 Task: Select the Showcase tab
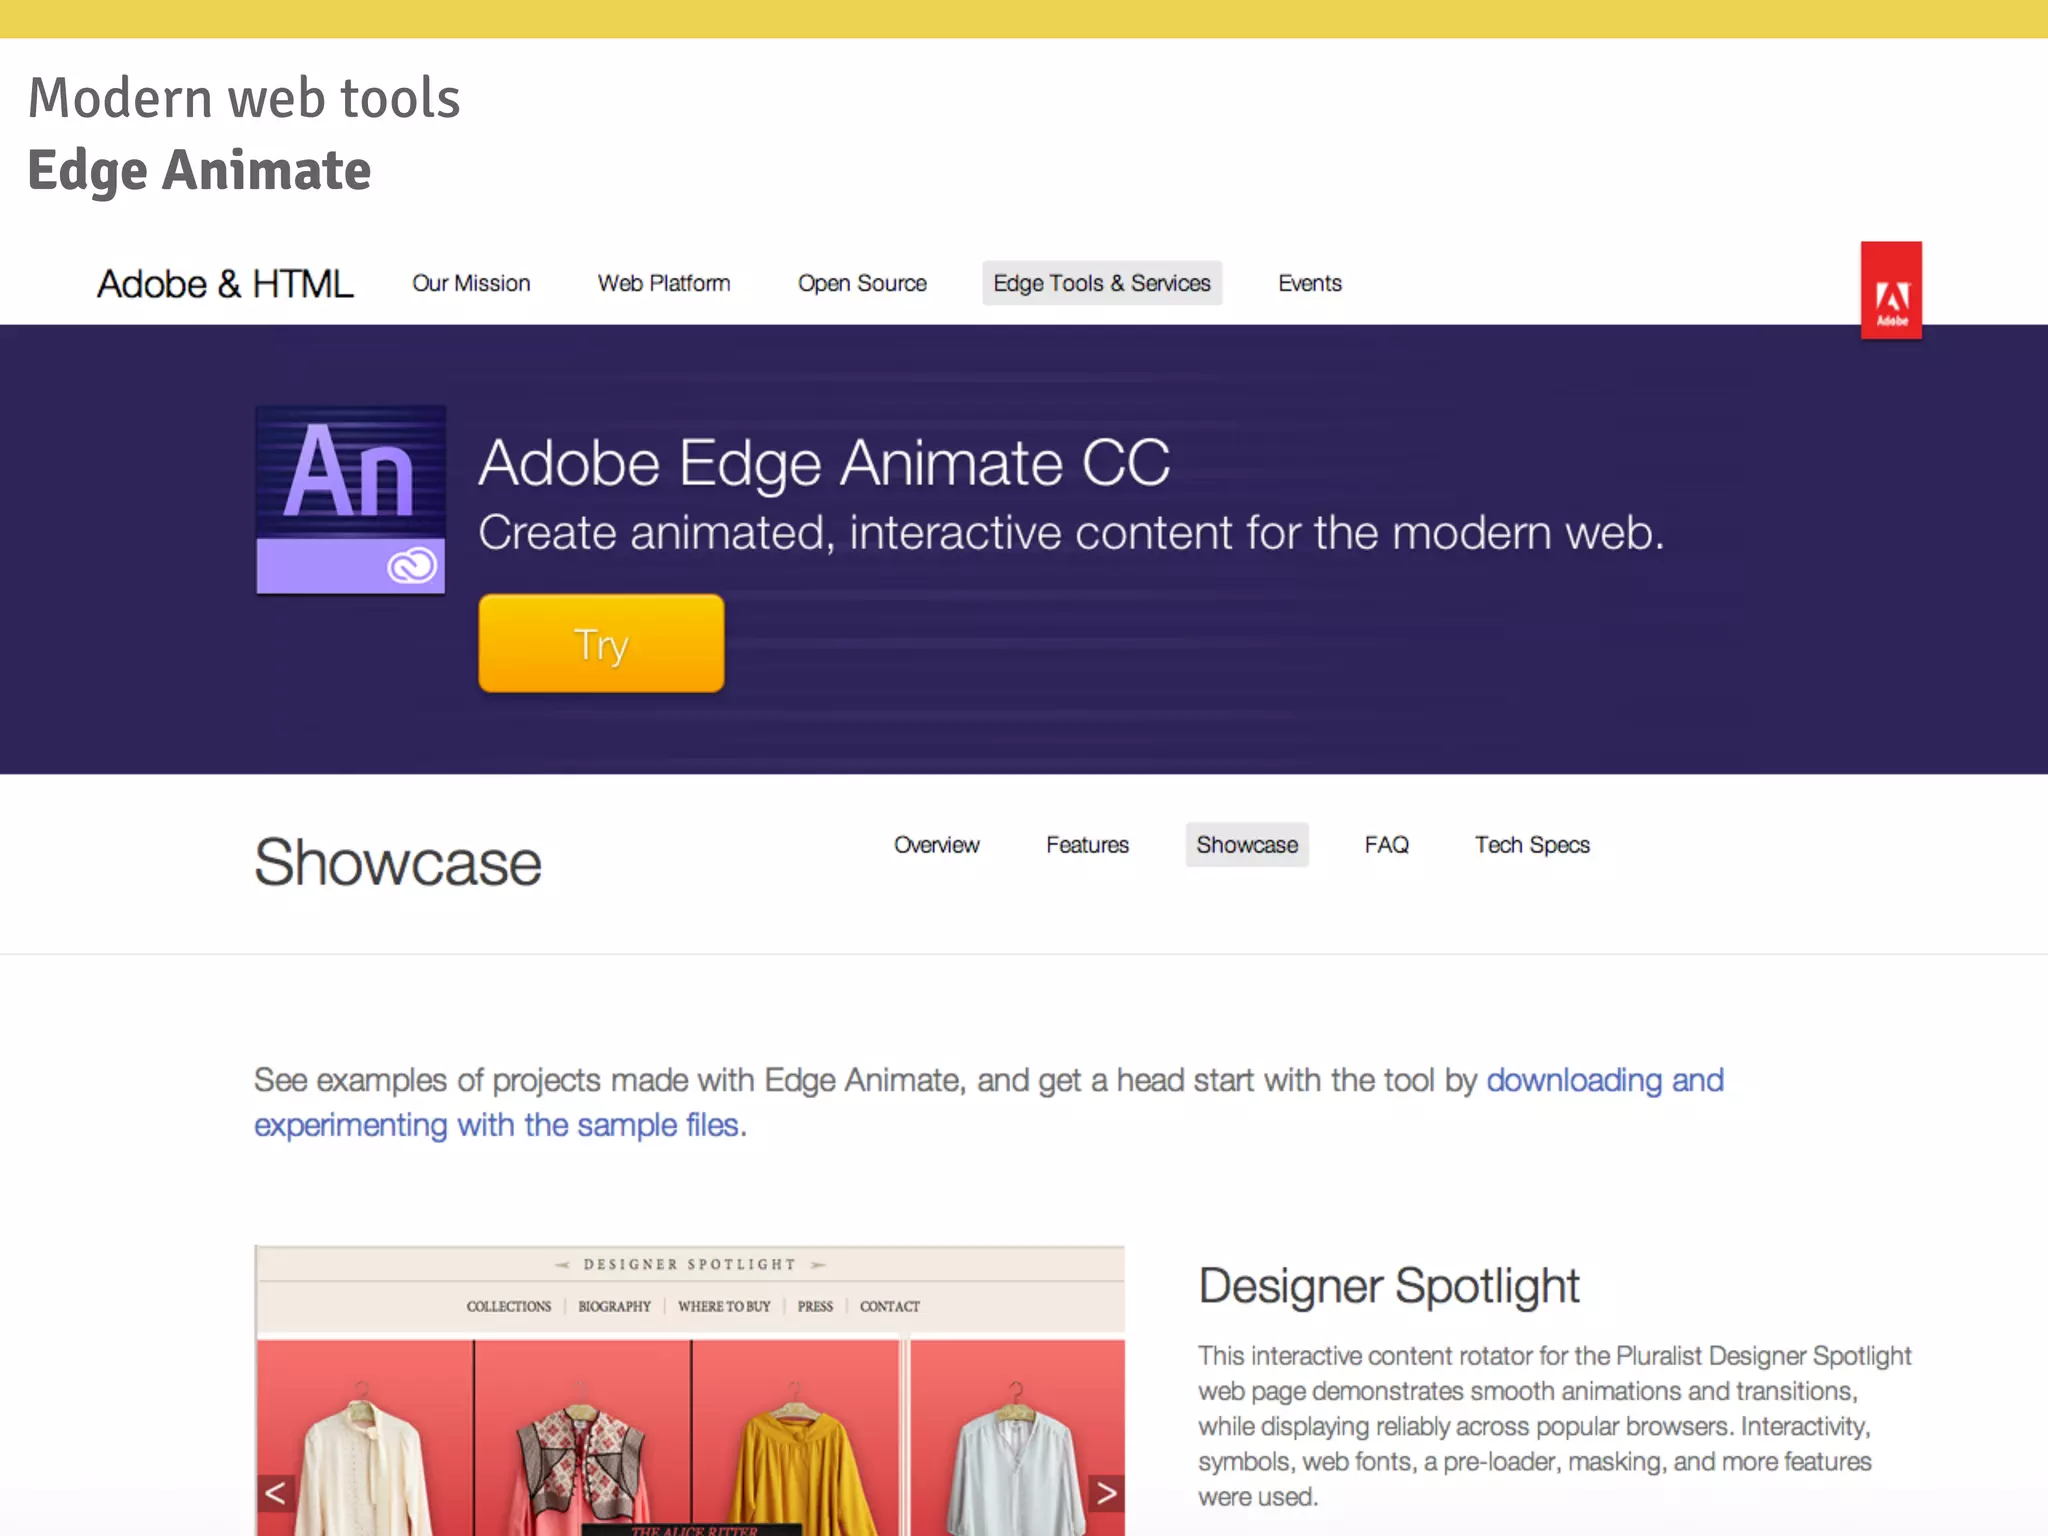pos(1247,845)
